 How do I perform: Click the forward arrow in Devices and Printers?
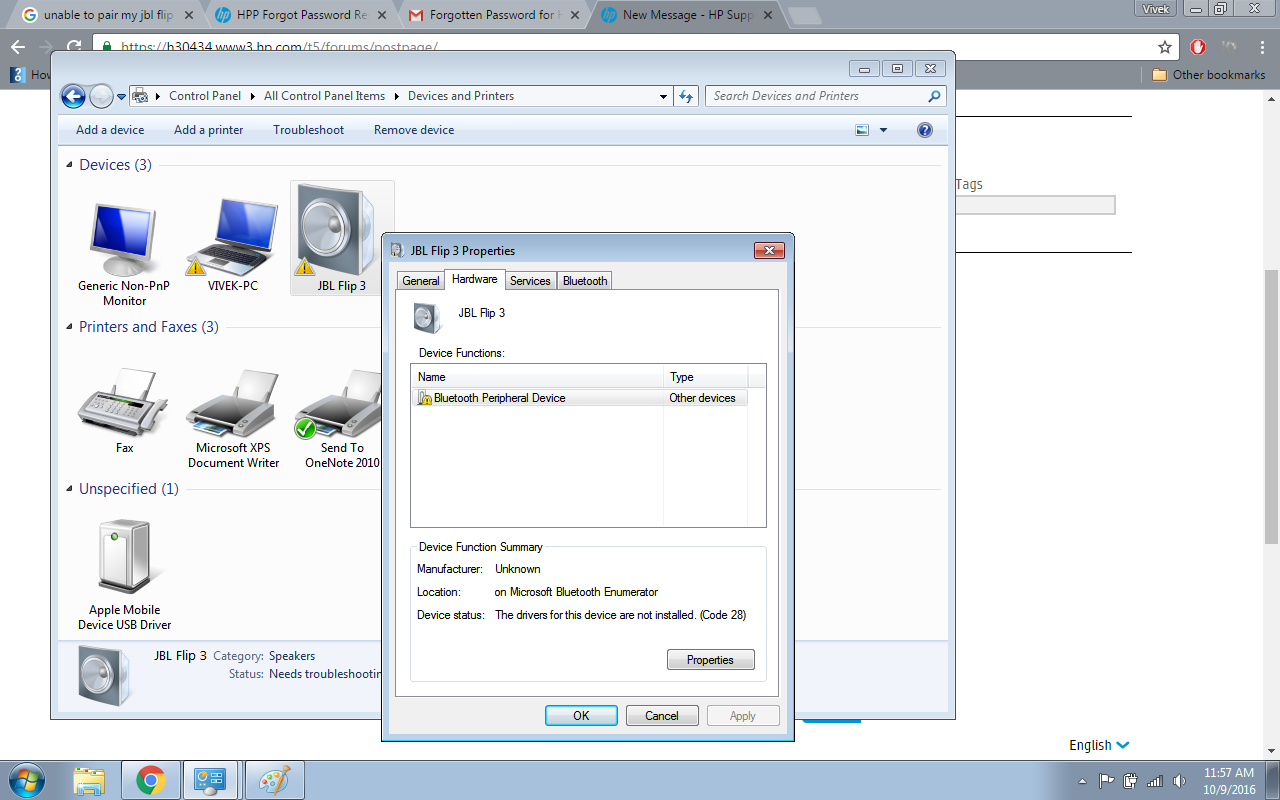(x=101, y=96)
